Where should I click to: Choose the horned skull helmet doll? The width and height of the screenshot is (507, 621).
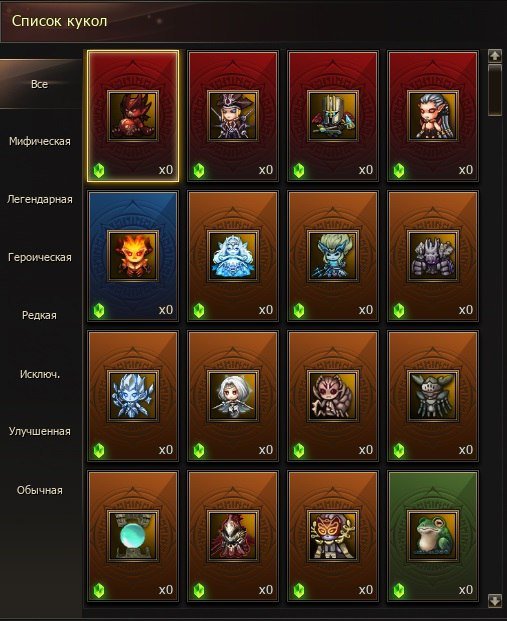[x=433, y=396]
